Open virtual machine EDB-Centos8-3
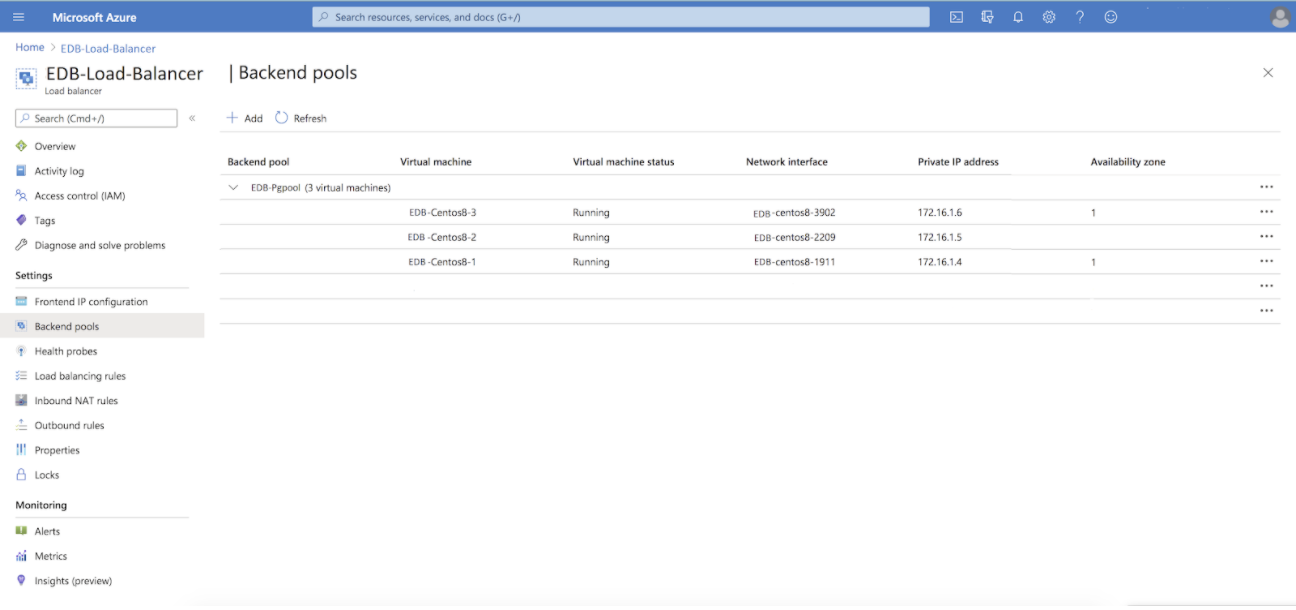1296x610 pixels. point(442,212)
